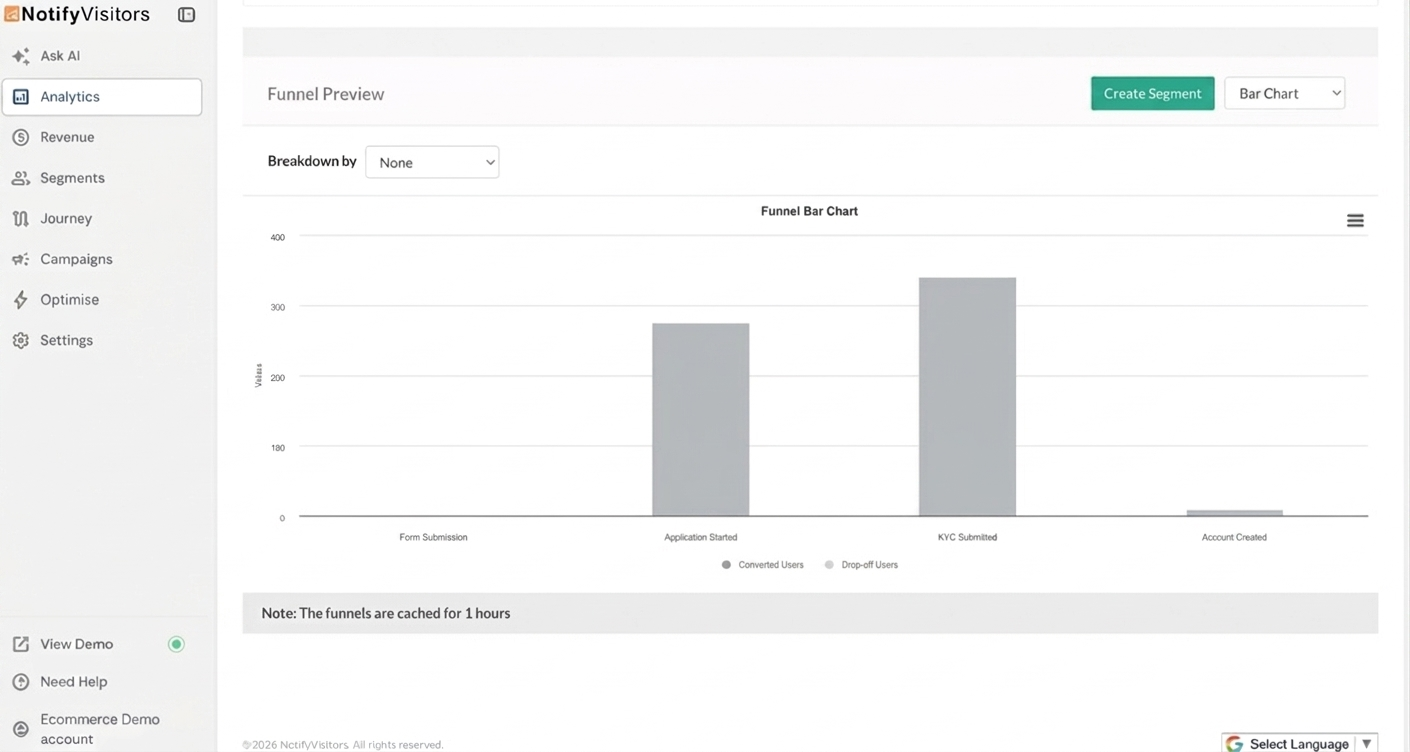Image resolution: width=1410 pixels, height=752 pixels.
Task: Click the Ask AI sparkle icon
Action: coord(20,56)
